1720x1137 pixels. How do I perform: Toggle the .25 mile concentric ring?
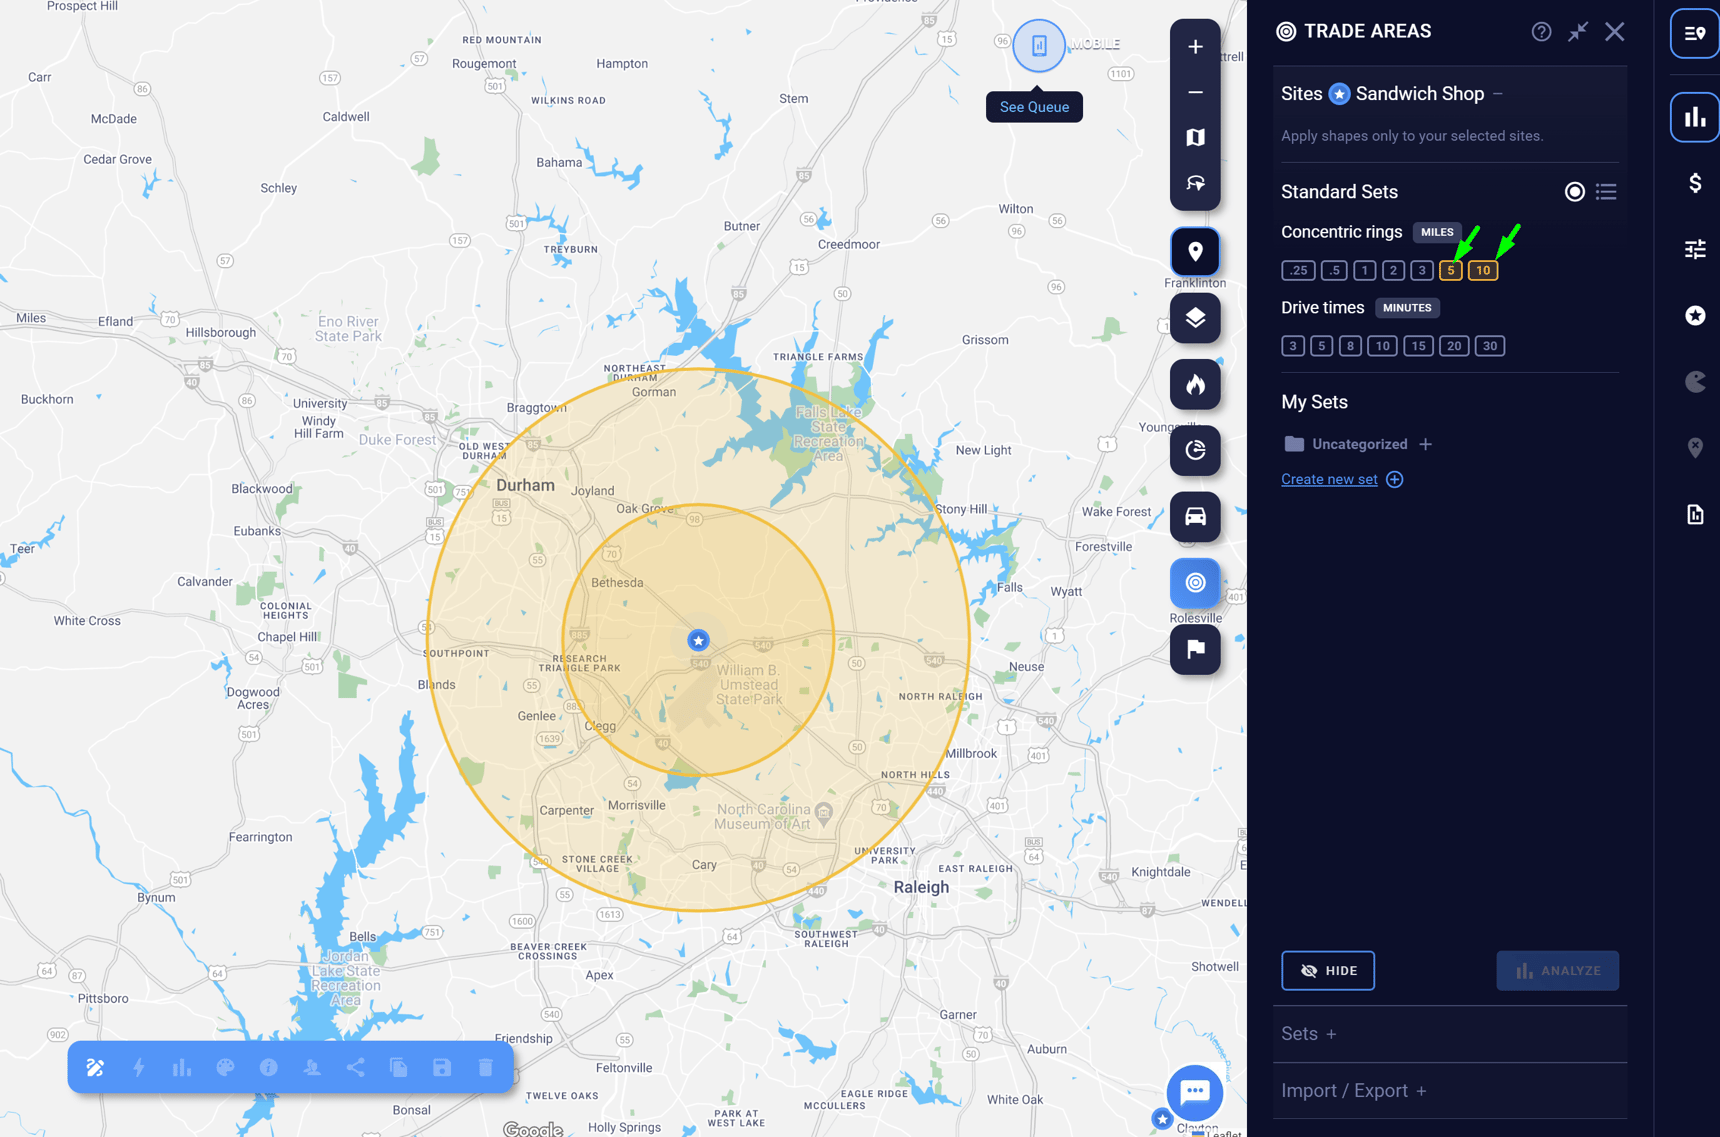(1298, 270)
